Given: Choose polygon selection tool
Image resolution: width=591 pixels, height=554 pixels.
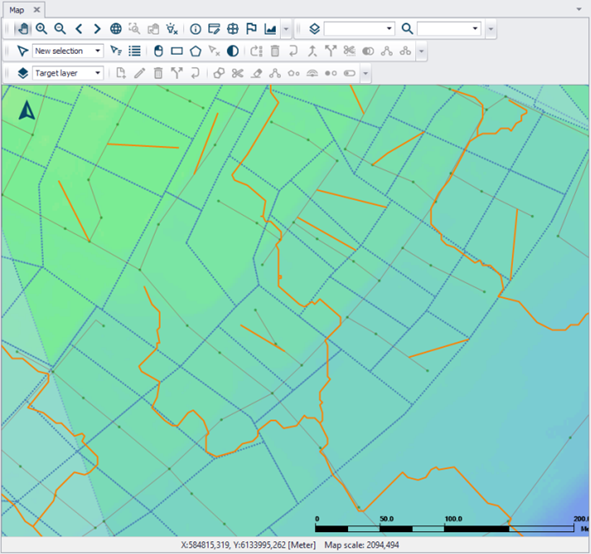Looking at the screenshot, I should 195,51.
